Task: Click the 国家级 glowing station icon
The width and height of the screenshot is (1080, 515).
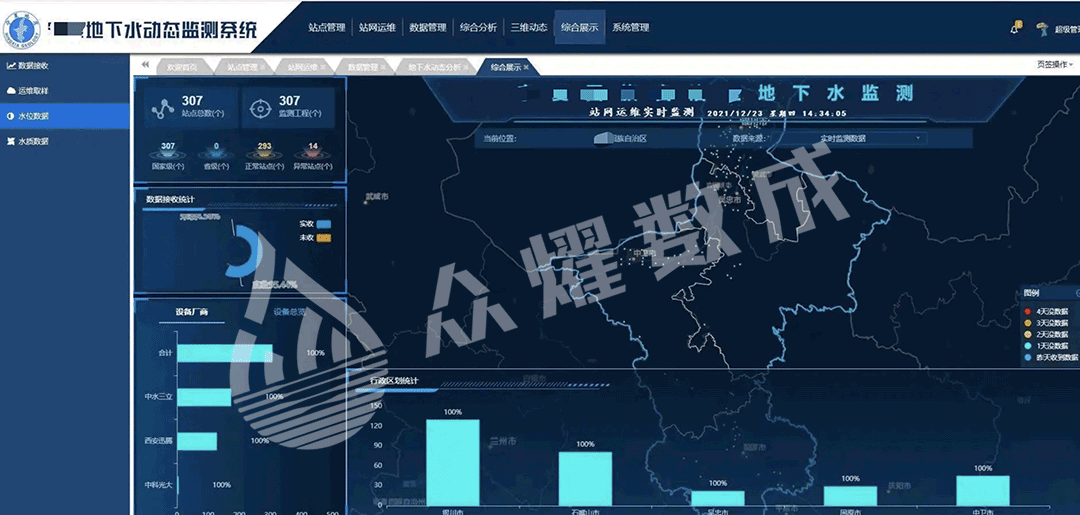Action: (168, 154)
